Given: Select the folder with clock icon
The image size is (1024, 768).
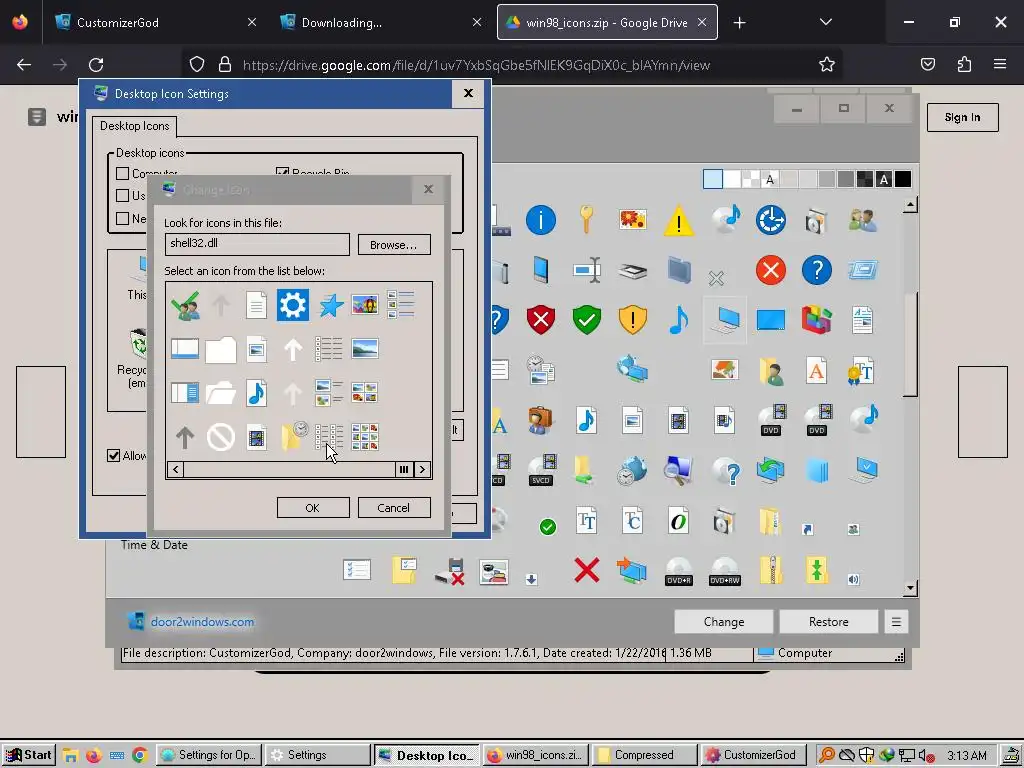Looking at the screenshot, I should pos(293,436).
